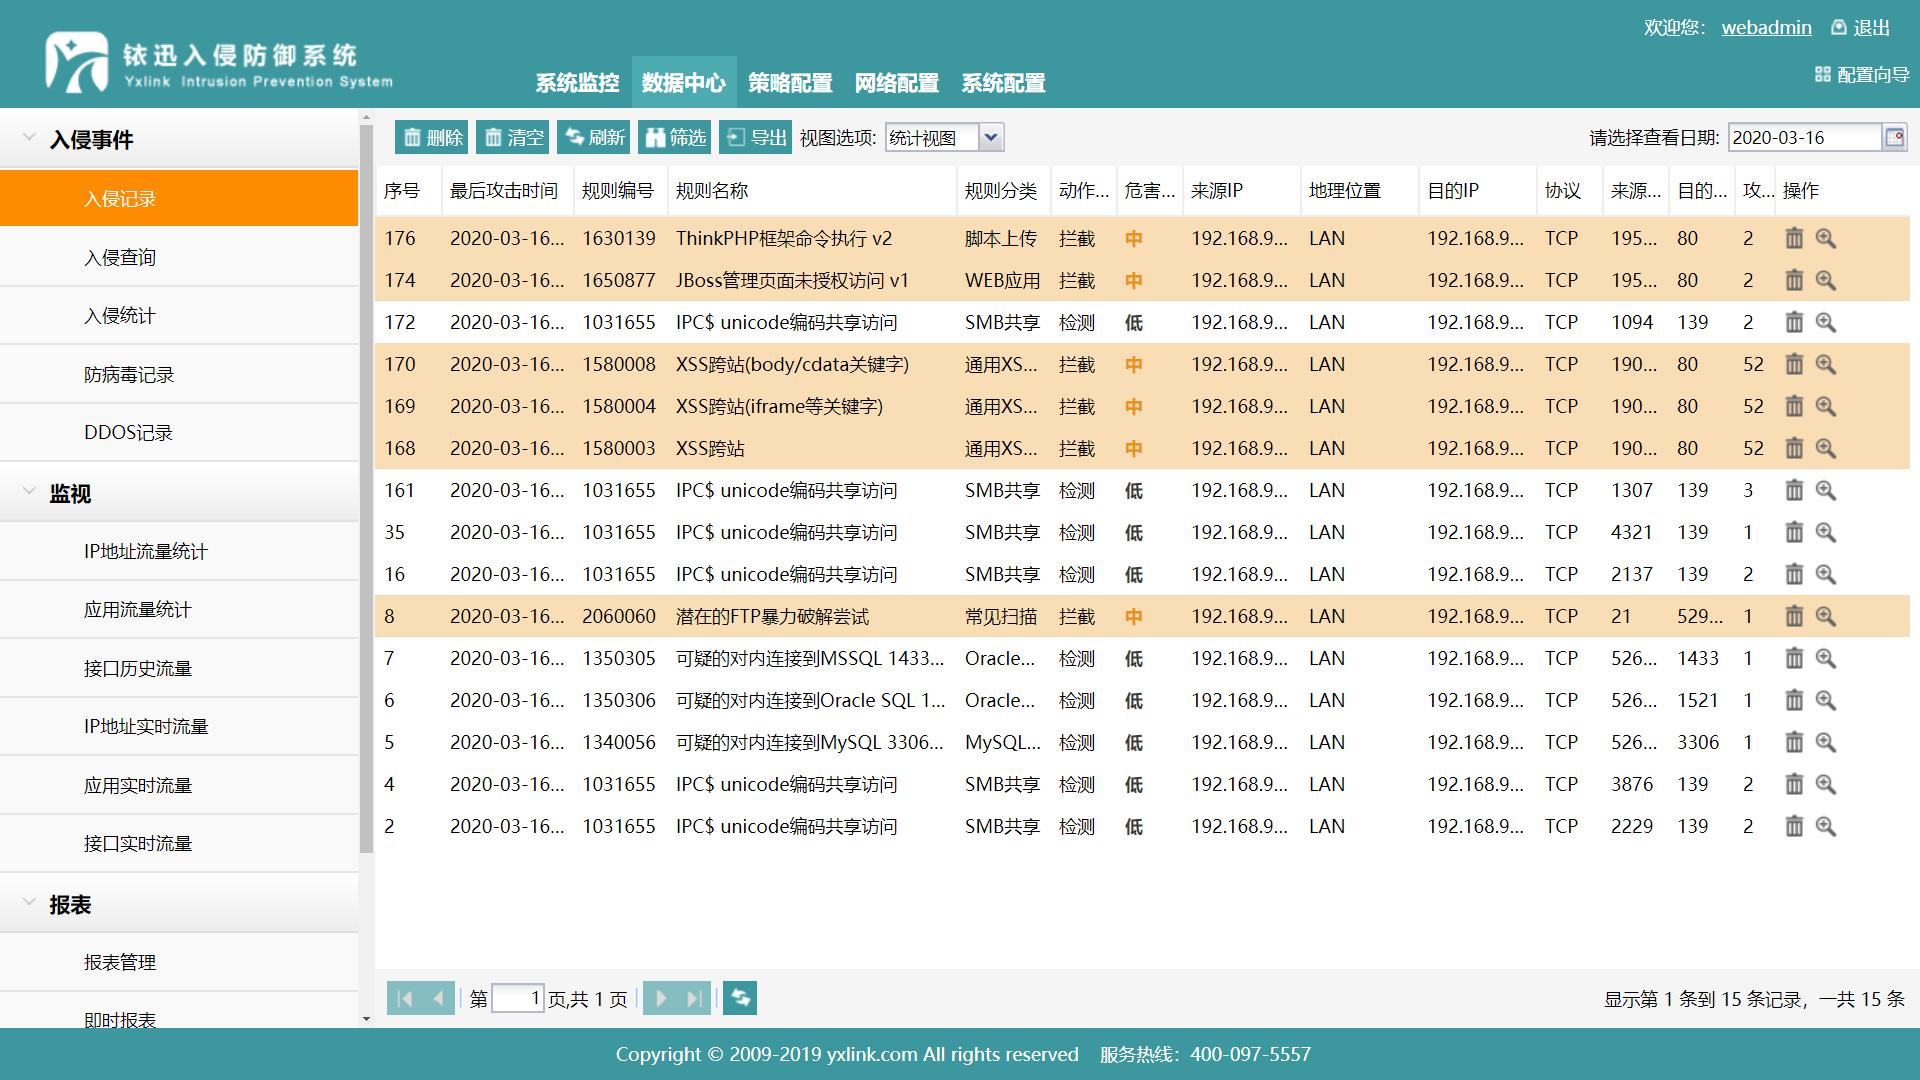Delete record 161 via trash icon
Image resolution: width=1920 pixels, height=1080 pixels.
pyautogui.click(x=1794, y=490)
